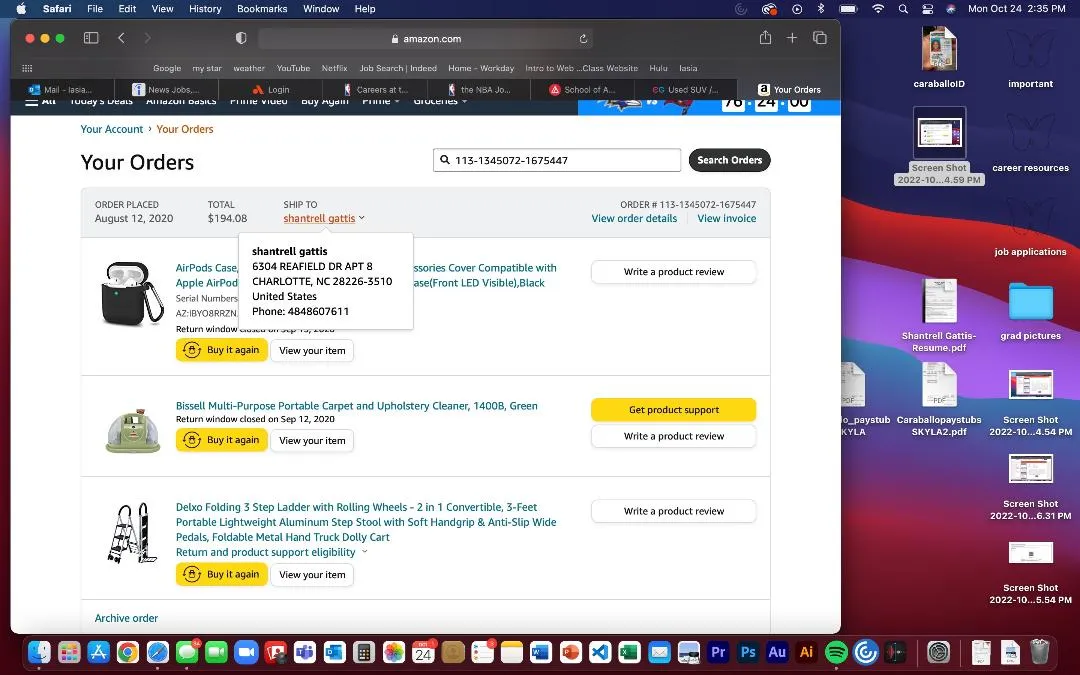Viewport: 1080px width, 675px height.
Task: Open FaceTime from the dock
Action: (x=217, y=652)
